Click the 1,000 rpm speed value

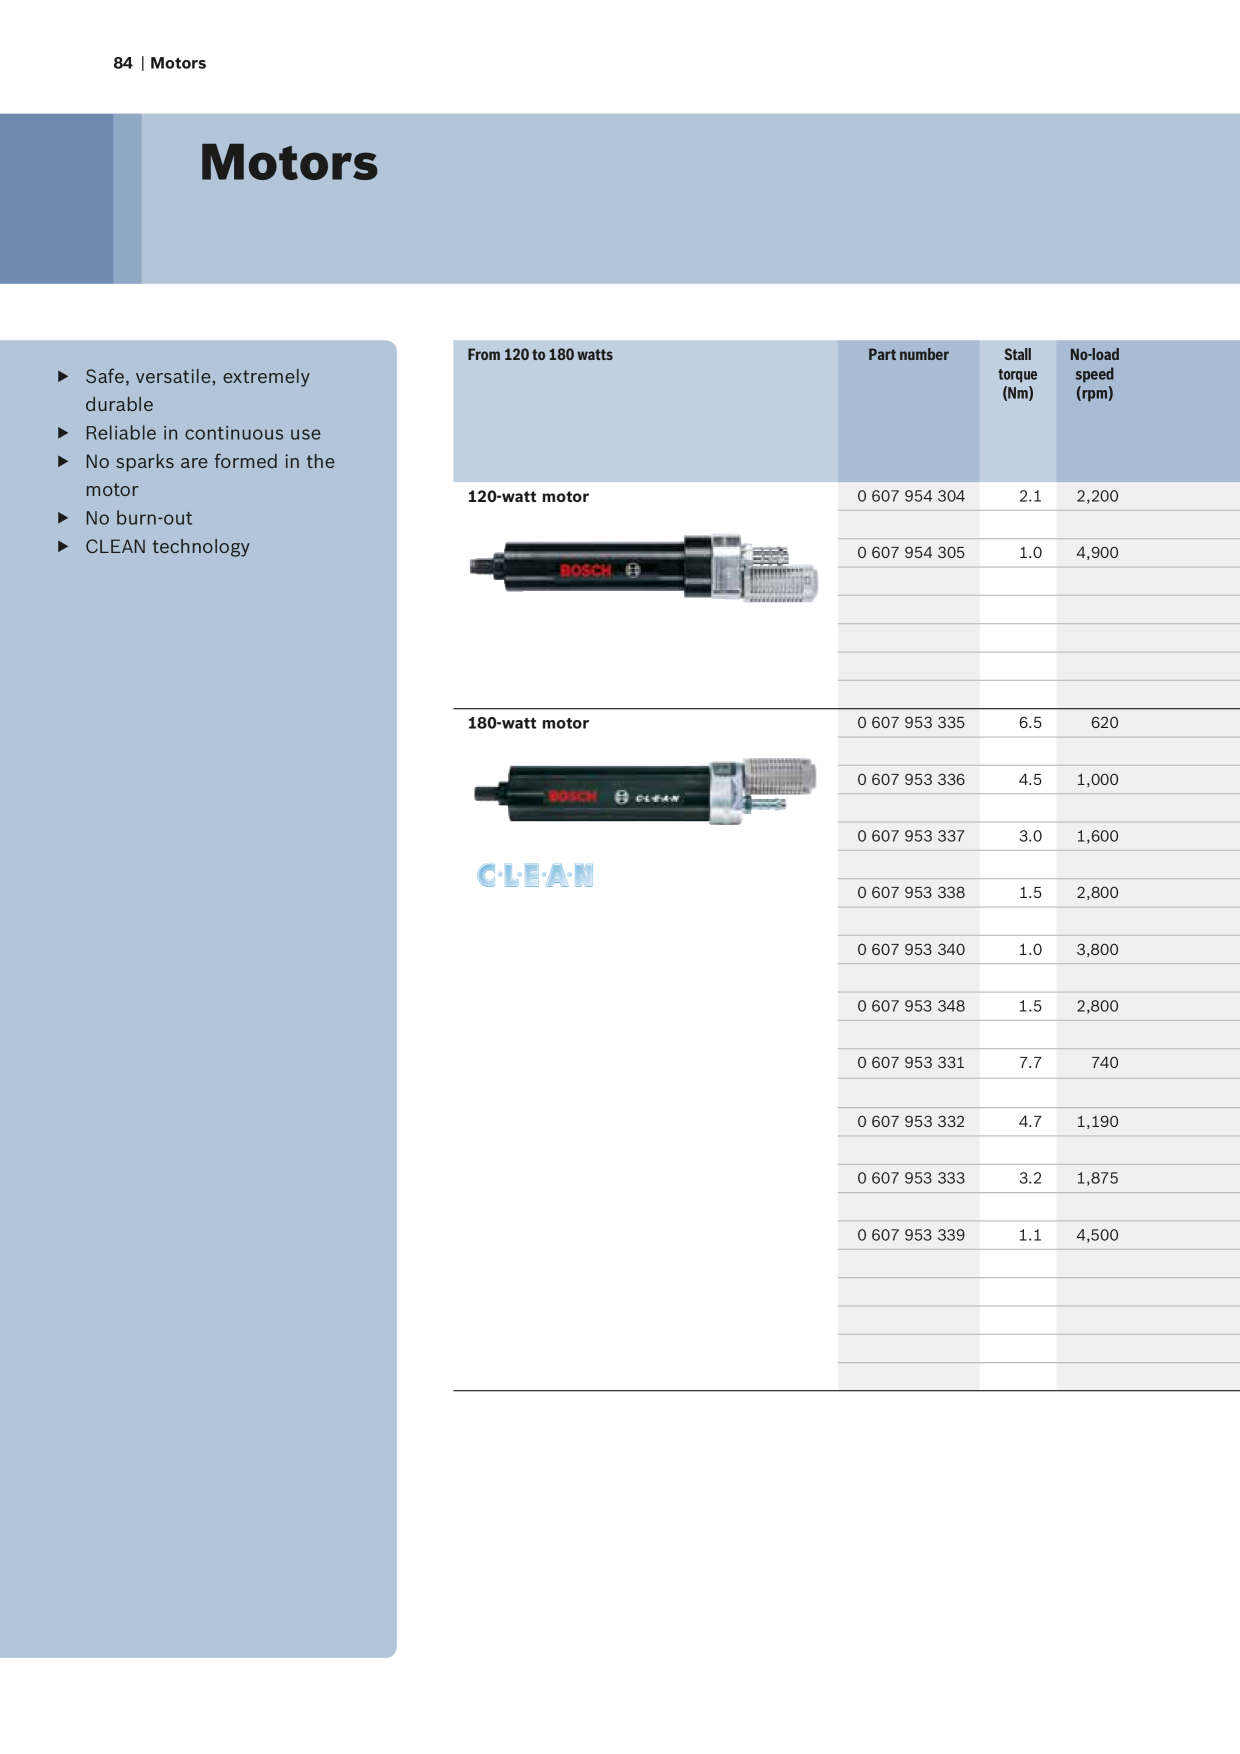point(1097,780)
